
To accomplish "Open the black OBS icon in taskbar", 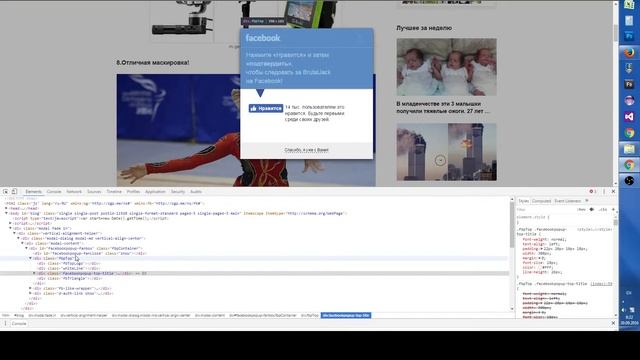I will pyautogui.click(x=629, y=180).
